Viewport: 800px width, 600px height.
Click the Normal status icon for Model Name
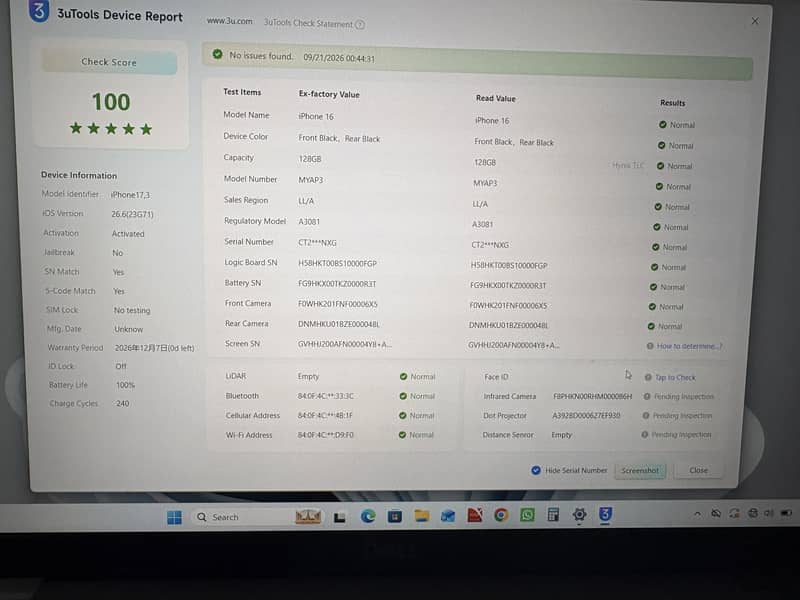coord(663,124)
